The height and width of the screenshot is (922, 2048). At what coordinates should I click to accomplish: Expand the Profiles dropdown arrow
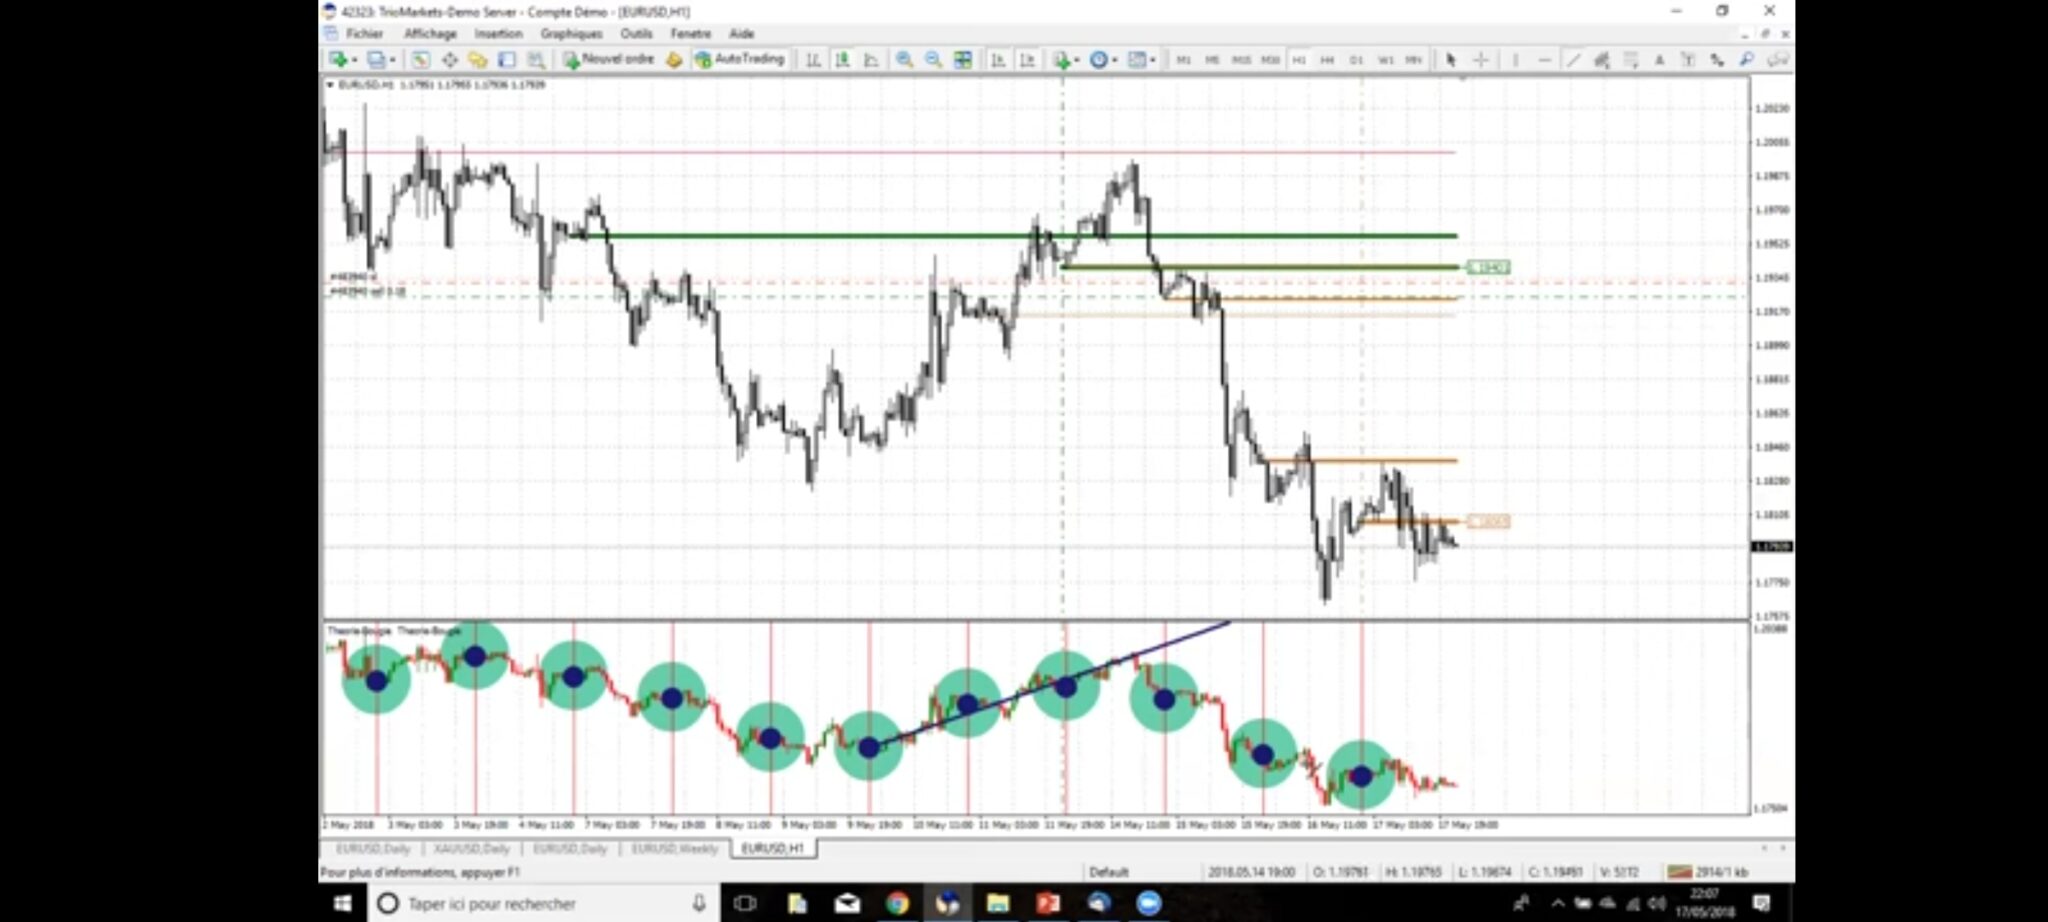[392, 60]
